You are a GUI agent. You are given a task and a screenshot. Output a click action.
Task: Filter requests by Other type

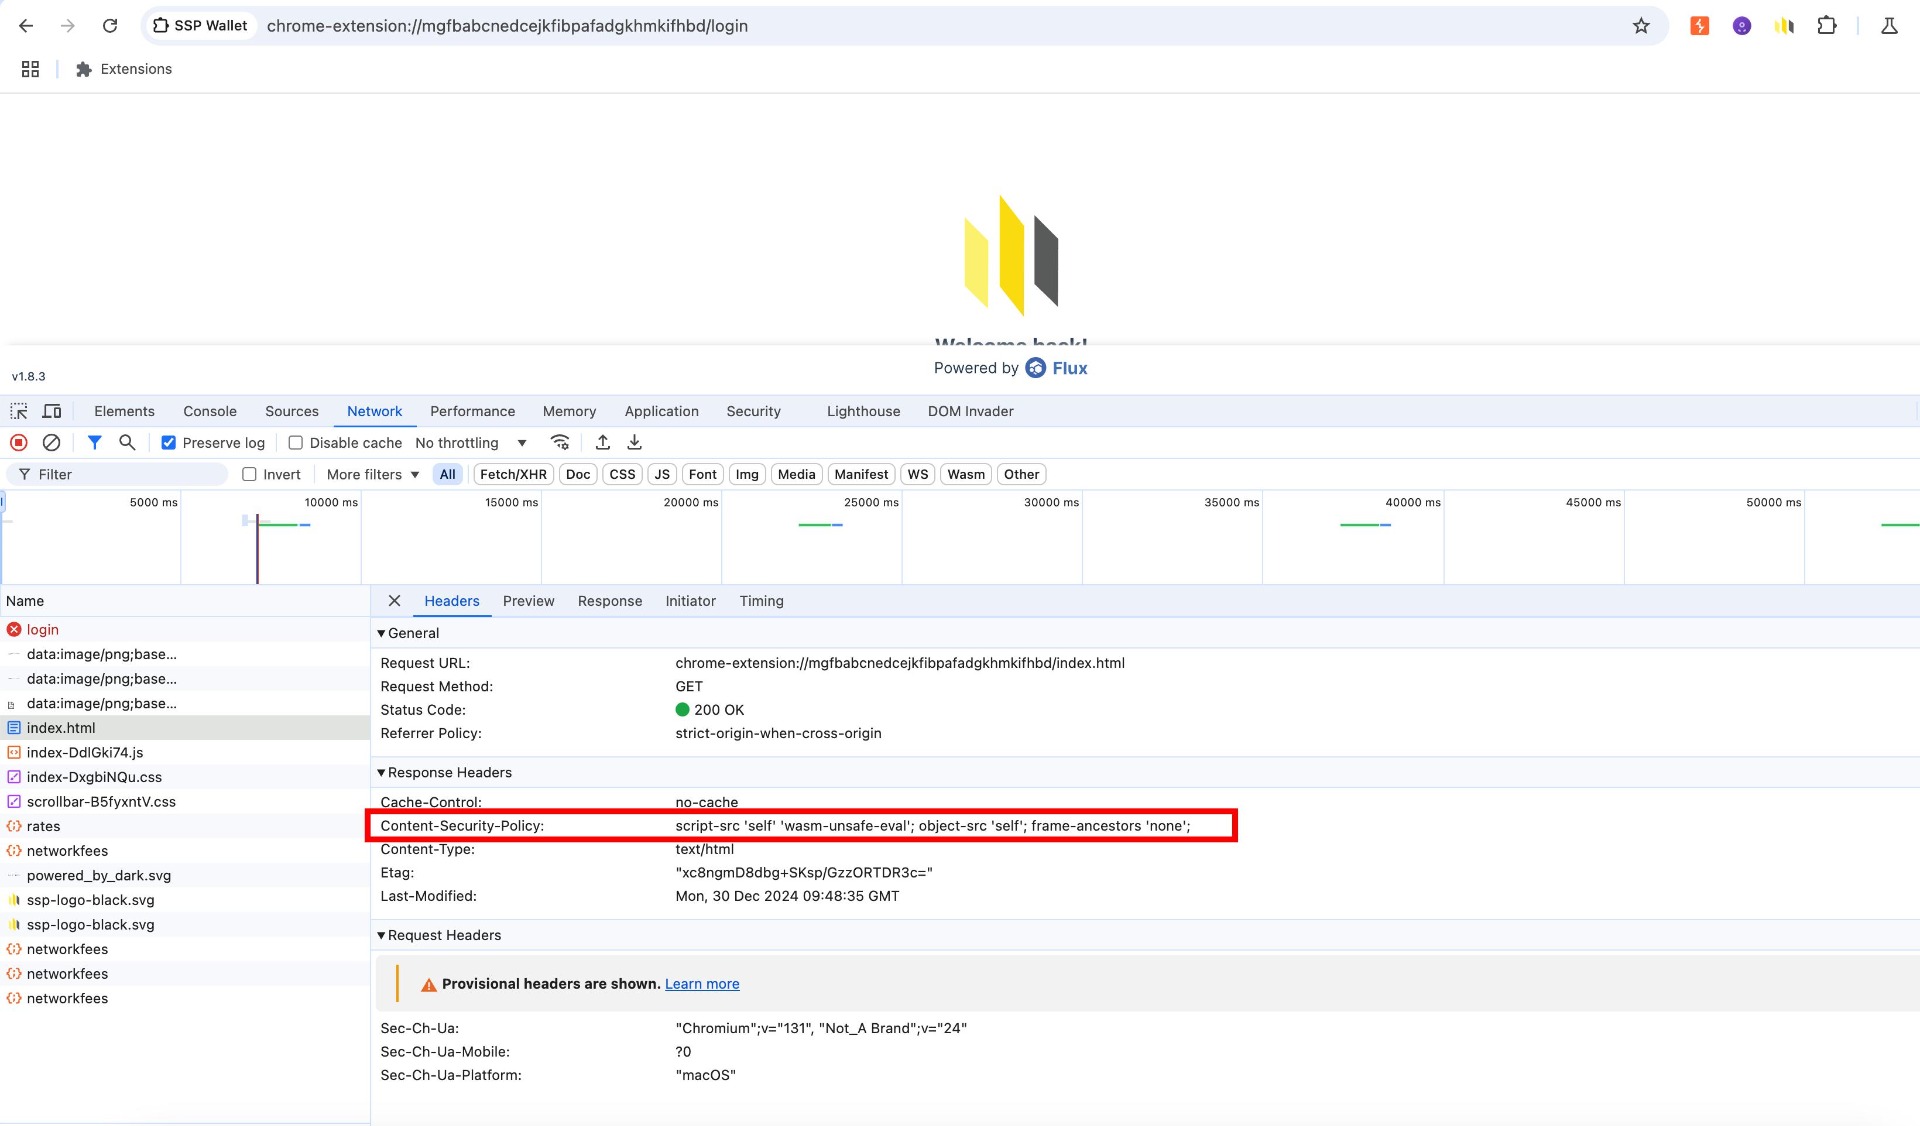[x=1022, y=475]
